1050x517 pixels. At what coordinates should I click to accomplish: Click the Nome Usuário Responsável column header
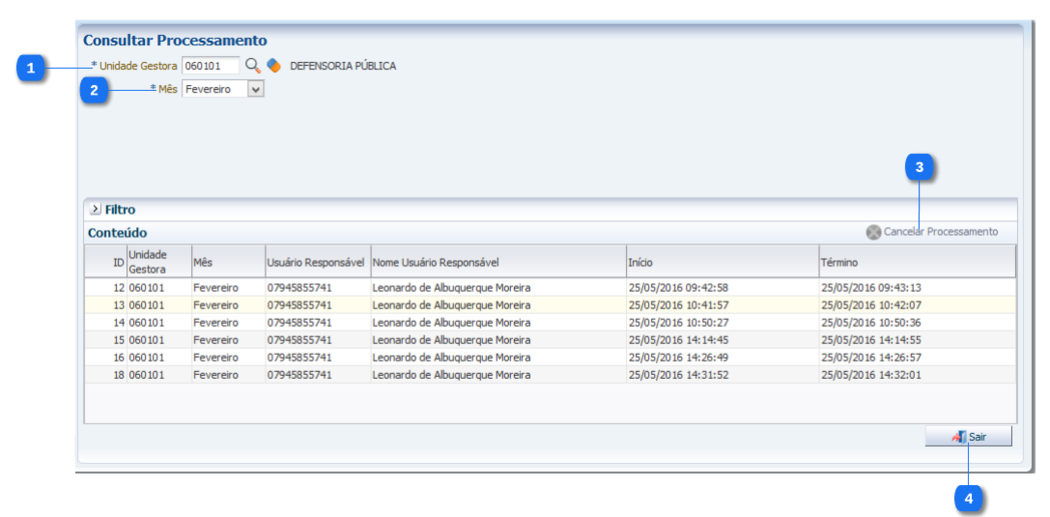coord(498,262)
